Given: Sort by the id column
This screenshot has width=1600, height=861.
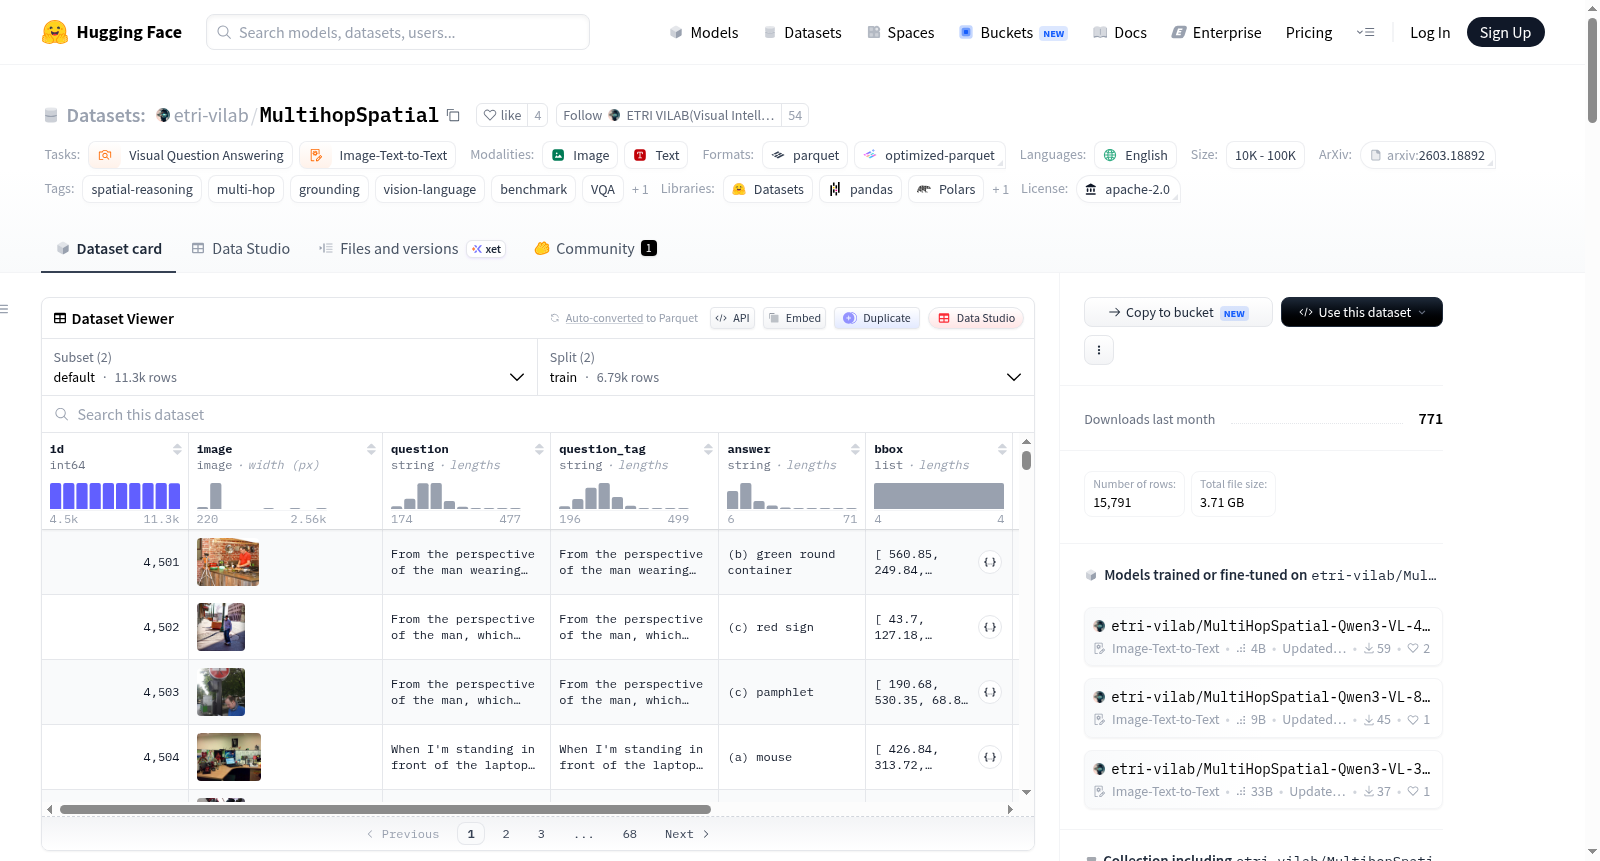Looking at the screenshot, I should (x=177, y=449).
